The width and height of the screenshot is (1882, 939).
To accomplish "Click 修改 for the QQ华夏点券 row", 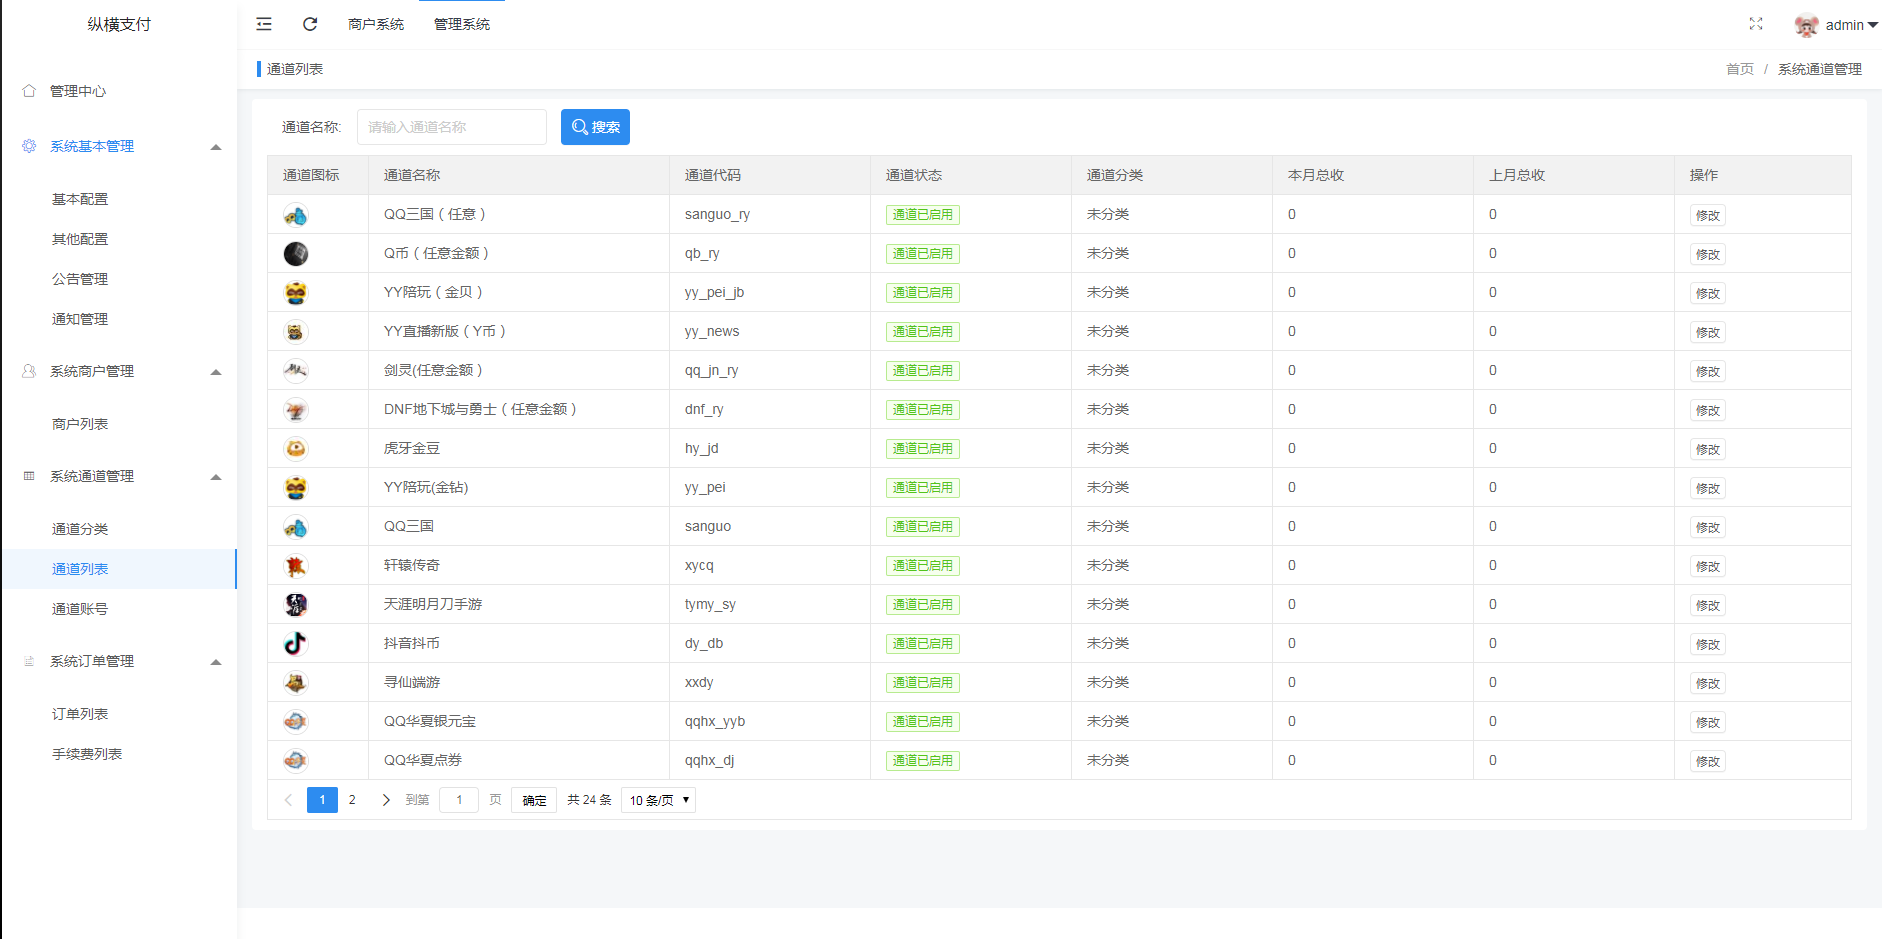I will click(x=1707, y=761).
